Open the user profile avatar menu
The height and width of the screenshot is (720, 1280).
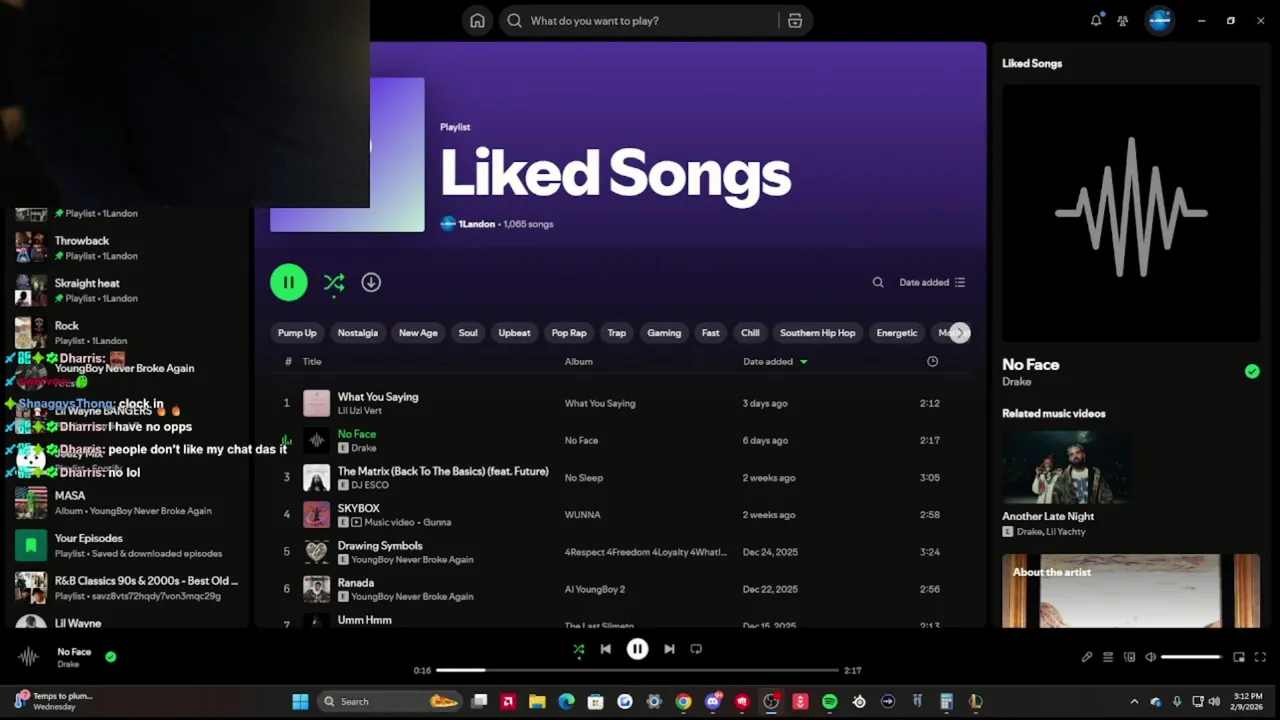click(1160, 20)
